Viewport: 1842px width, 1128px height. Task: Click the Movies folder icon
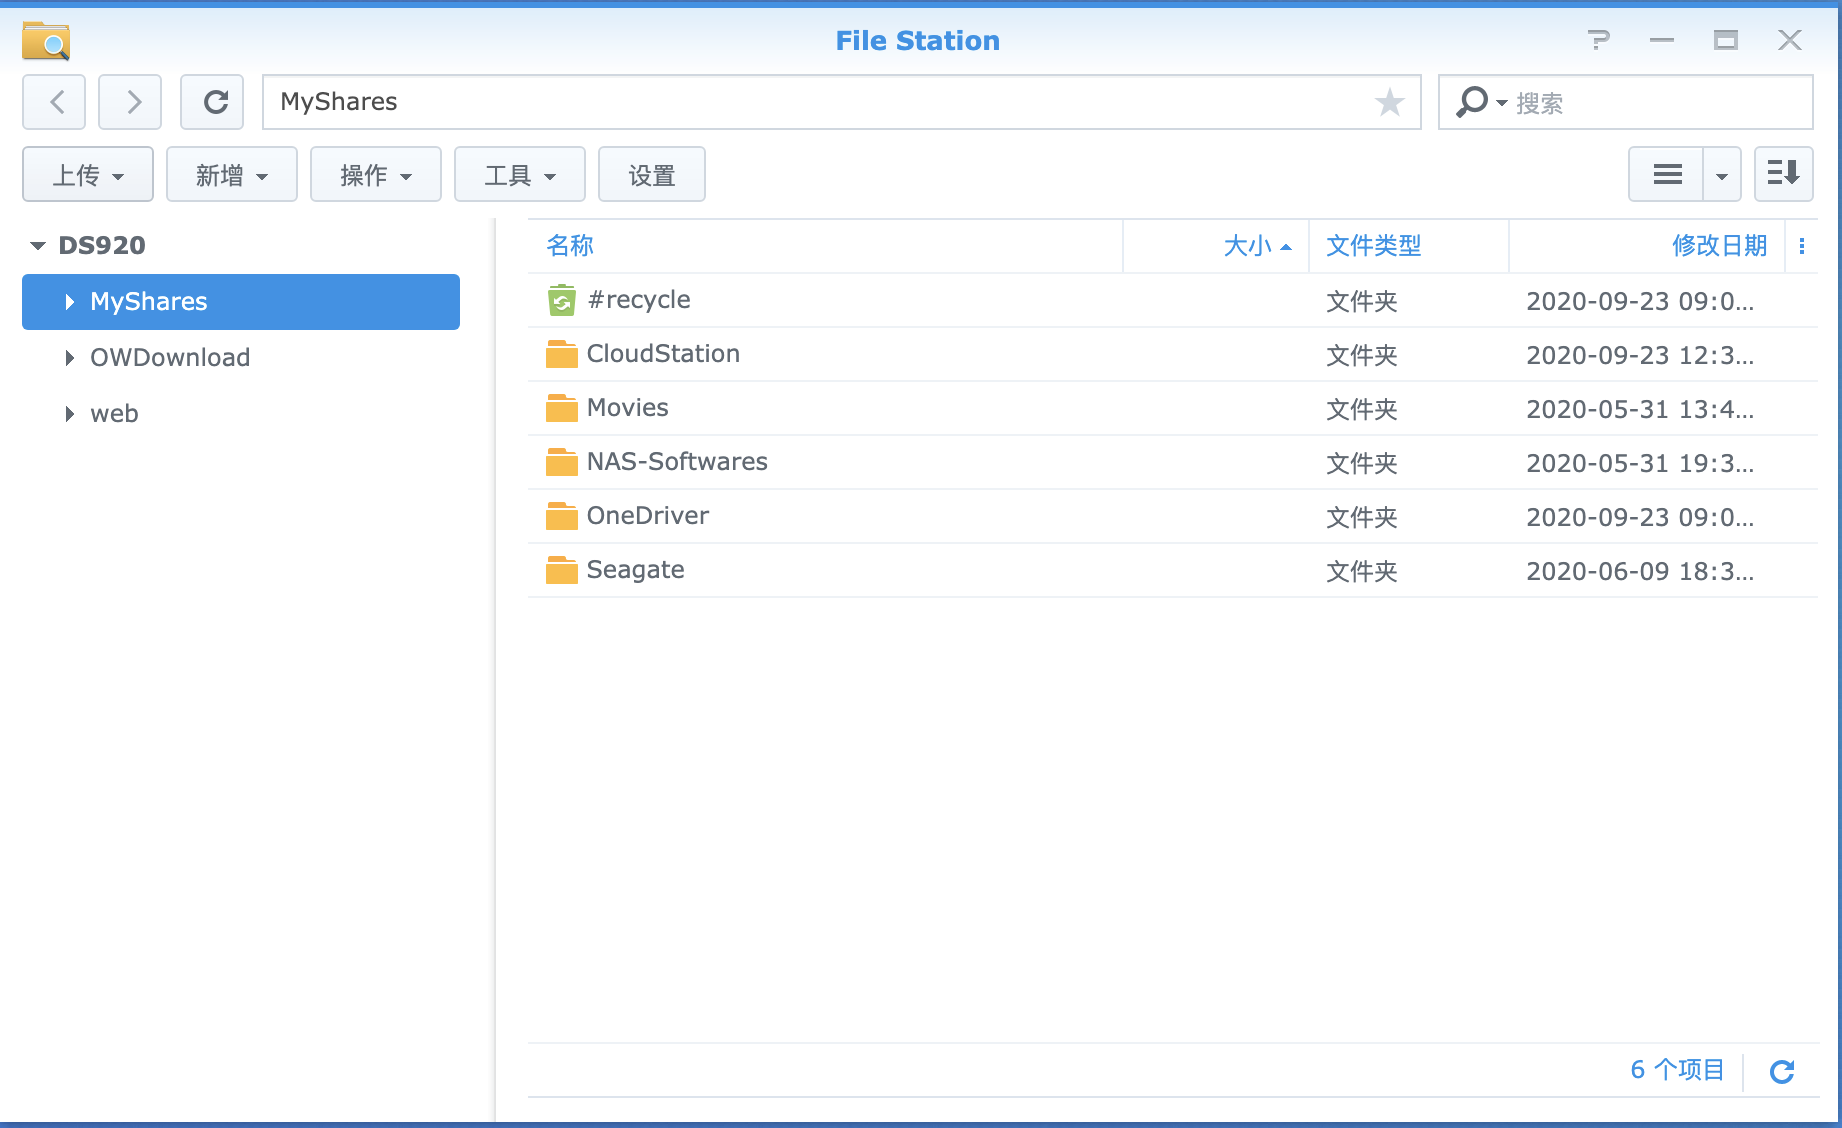click(562, 408)
